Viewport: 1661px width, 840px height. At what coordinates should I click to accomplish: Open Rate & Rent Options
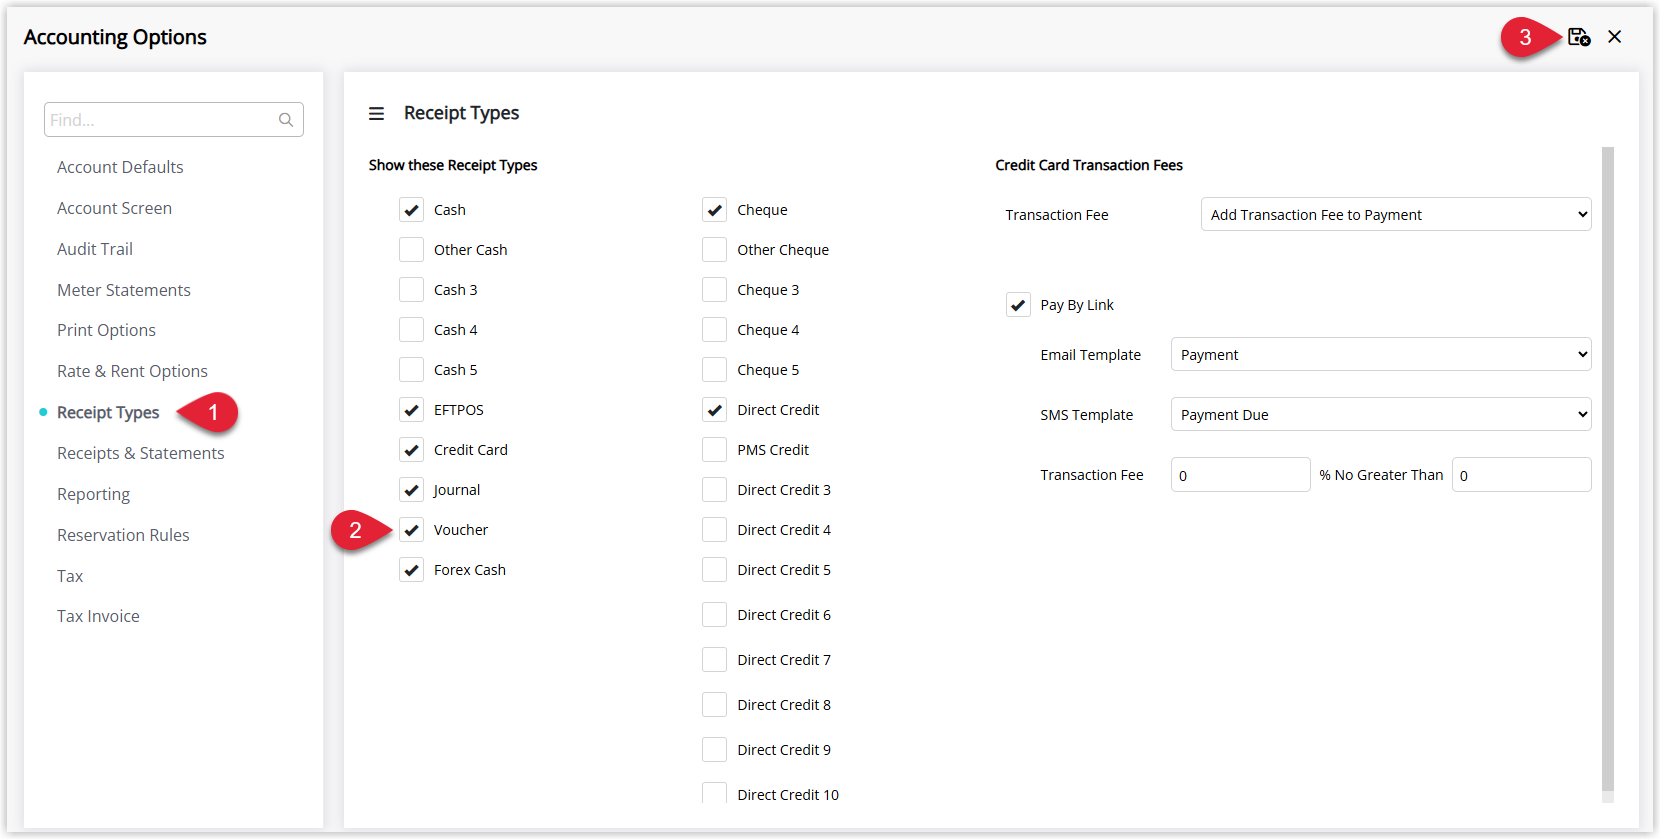tap(132, 371)
